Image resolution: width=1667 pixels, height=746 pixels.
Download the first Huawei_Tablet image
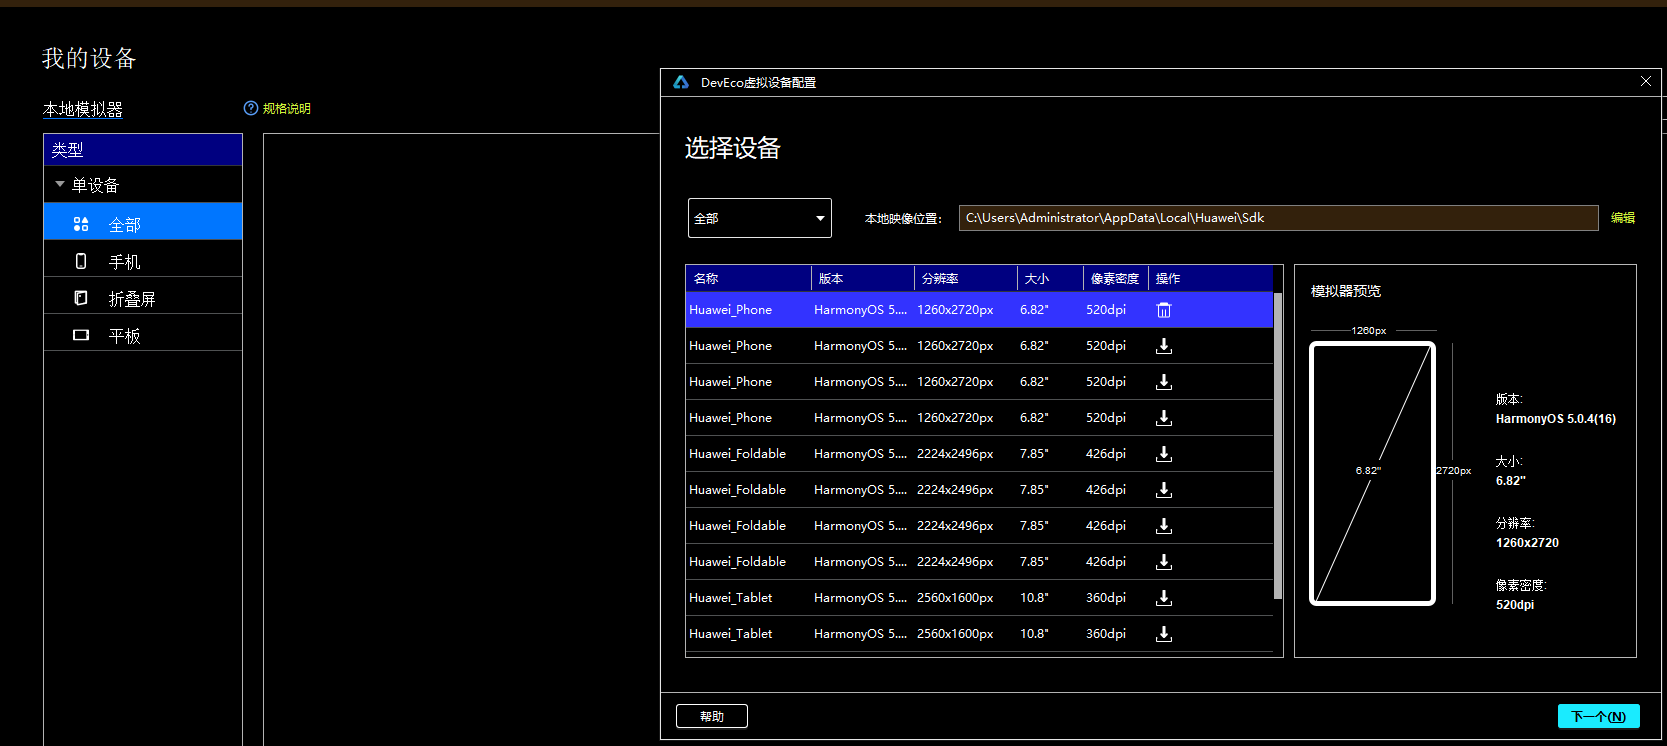pyautogui.click(x=1164, y=598)
